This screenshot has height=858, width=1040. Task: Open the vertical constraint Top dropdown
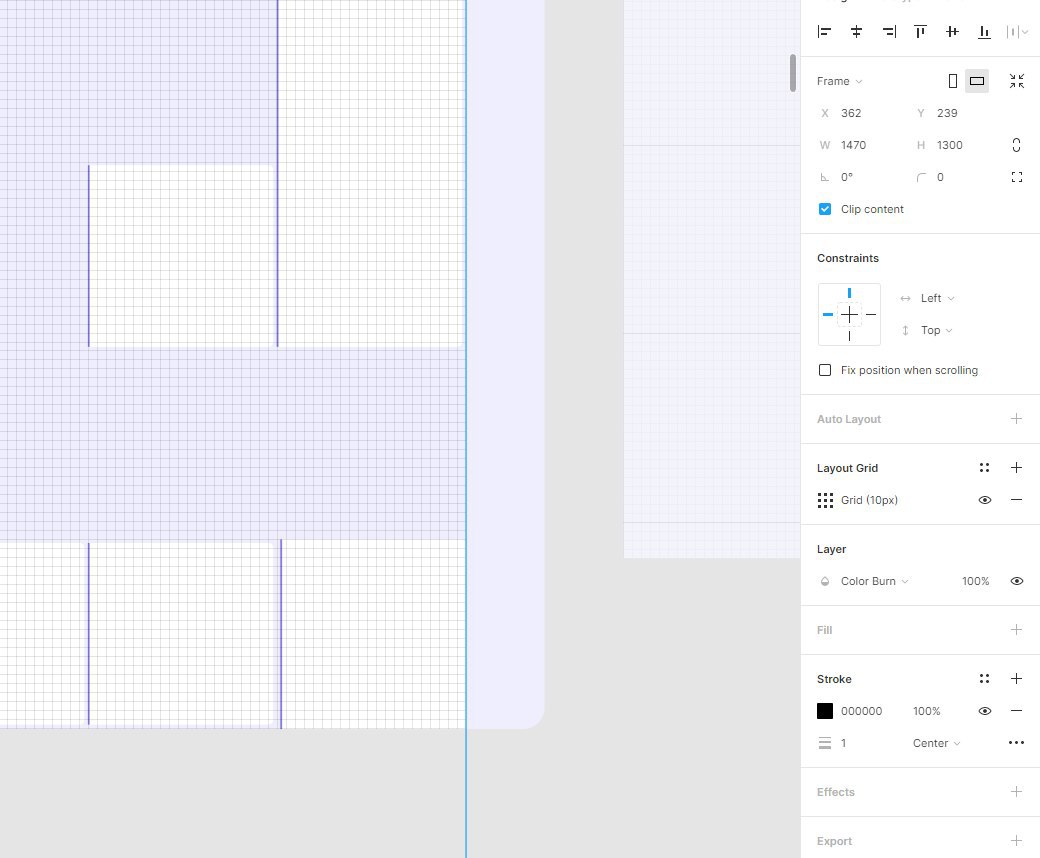tap(936, 330)
